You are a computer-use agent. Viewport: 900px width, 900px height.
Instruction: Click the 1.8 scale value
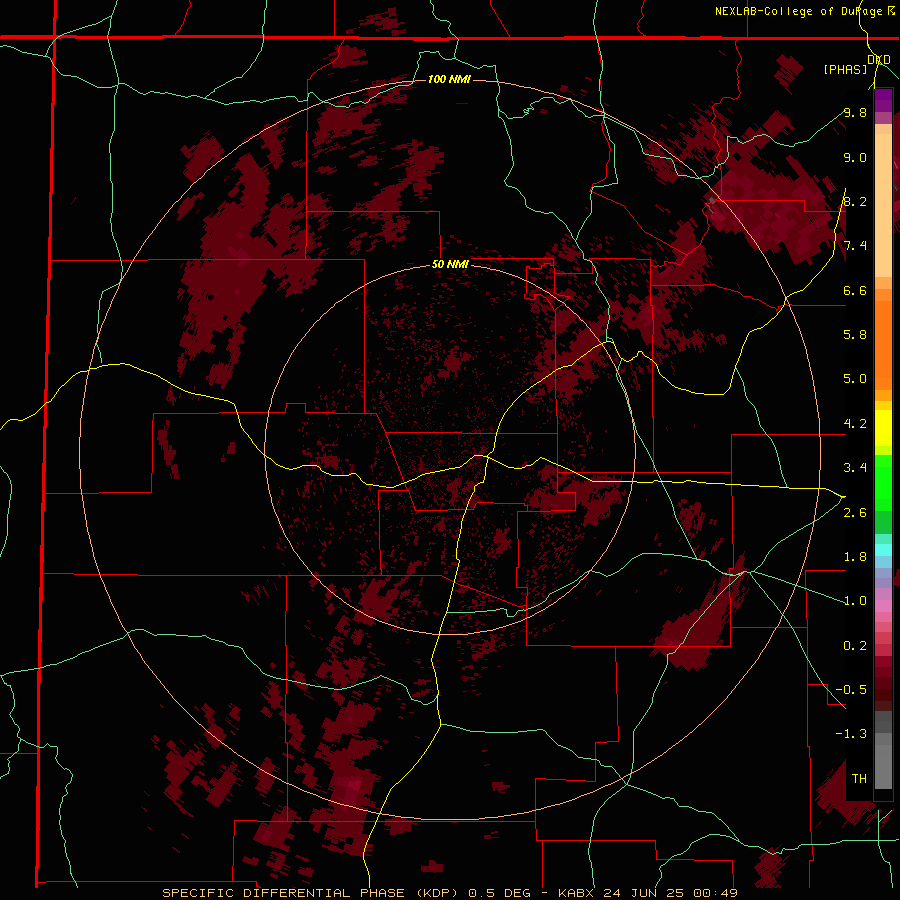pos(855,557)
